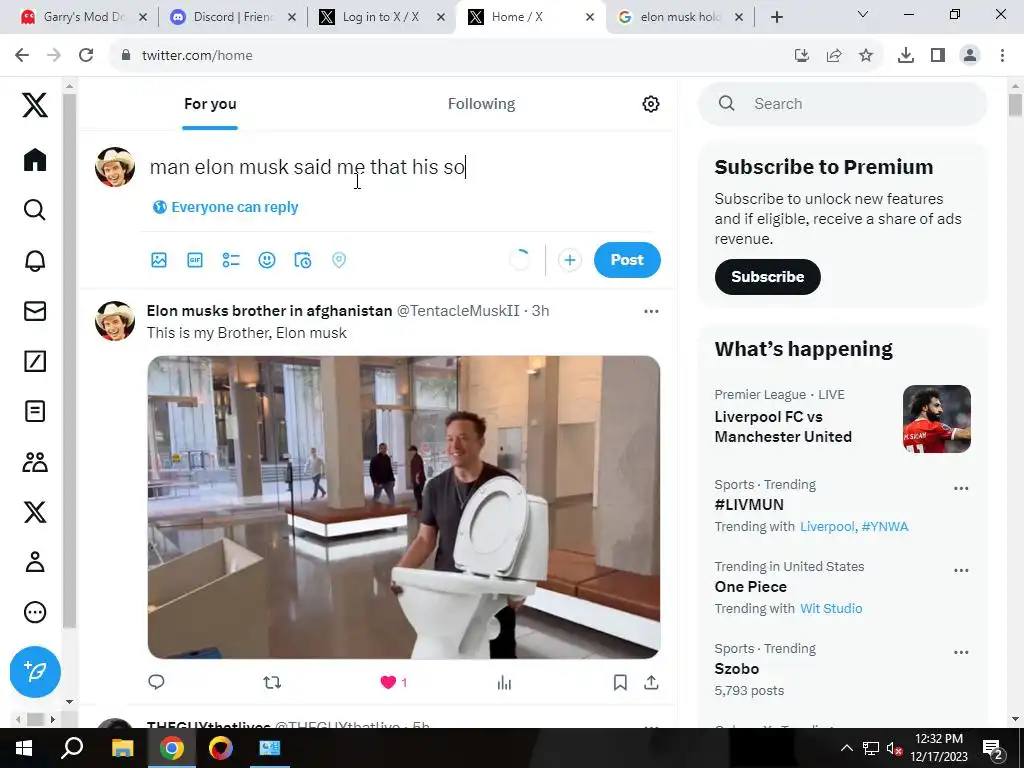The image size is (1024, 768).
Task: Open Chrome downloads icon
Action: [x=905, y=56]
